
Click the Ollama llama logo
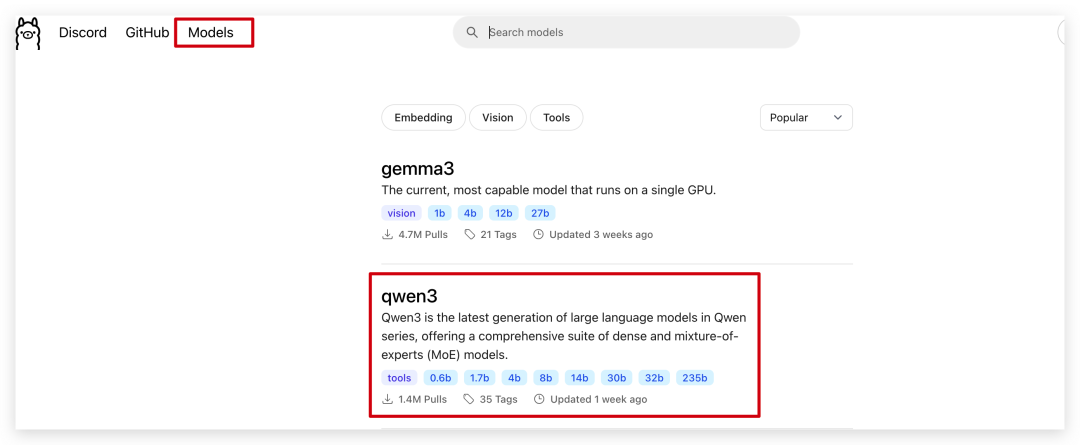point(28,32)
